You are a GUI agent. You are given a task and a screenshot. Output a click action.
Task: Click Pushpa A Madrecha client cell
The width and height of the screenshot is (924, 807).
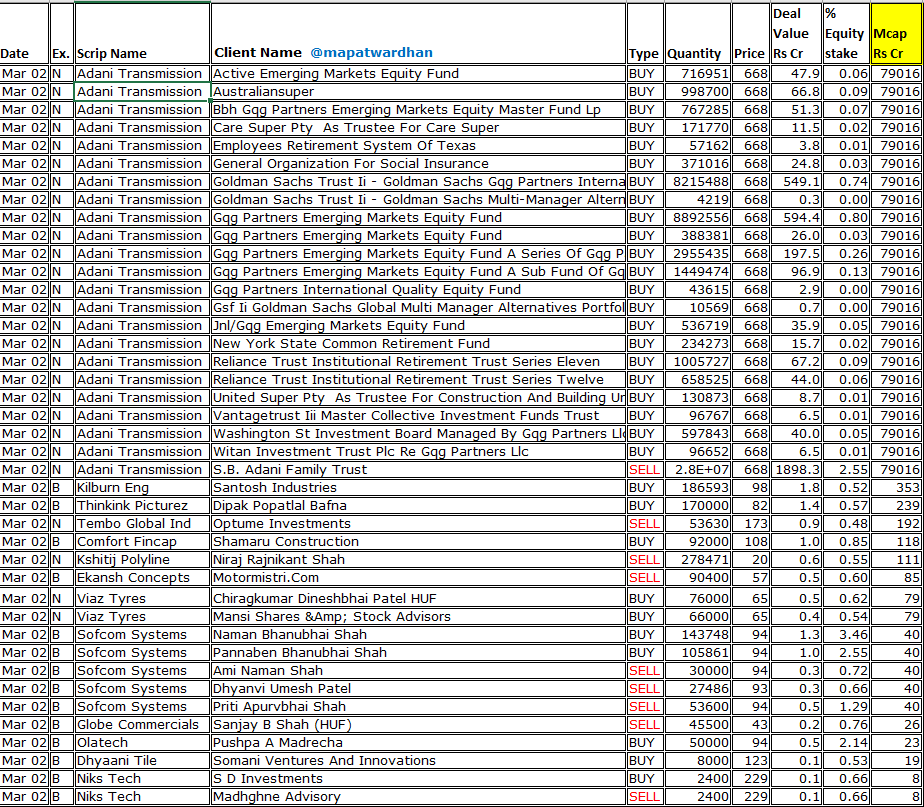pos(418,743)
